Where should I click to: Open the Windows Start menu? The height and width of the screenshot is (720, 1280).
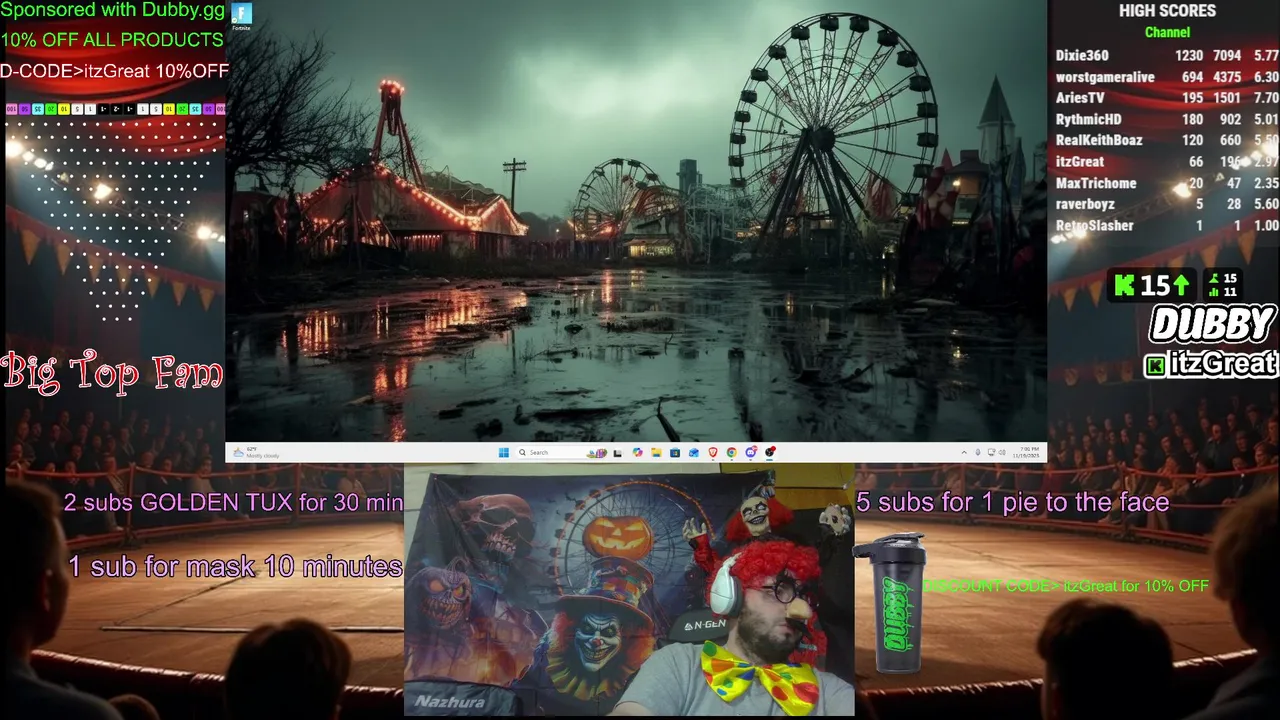click(504, 452)
